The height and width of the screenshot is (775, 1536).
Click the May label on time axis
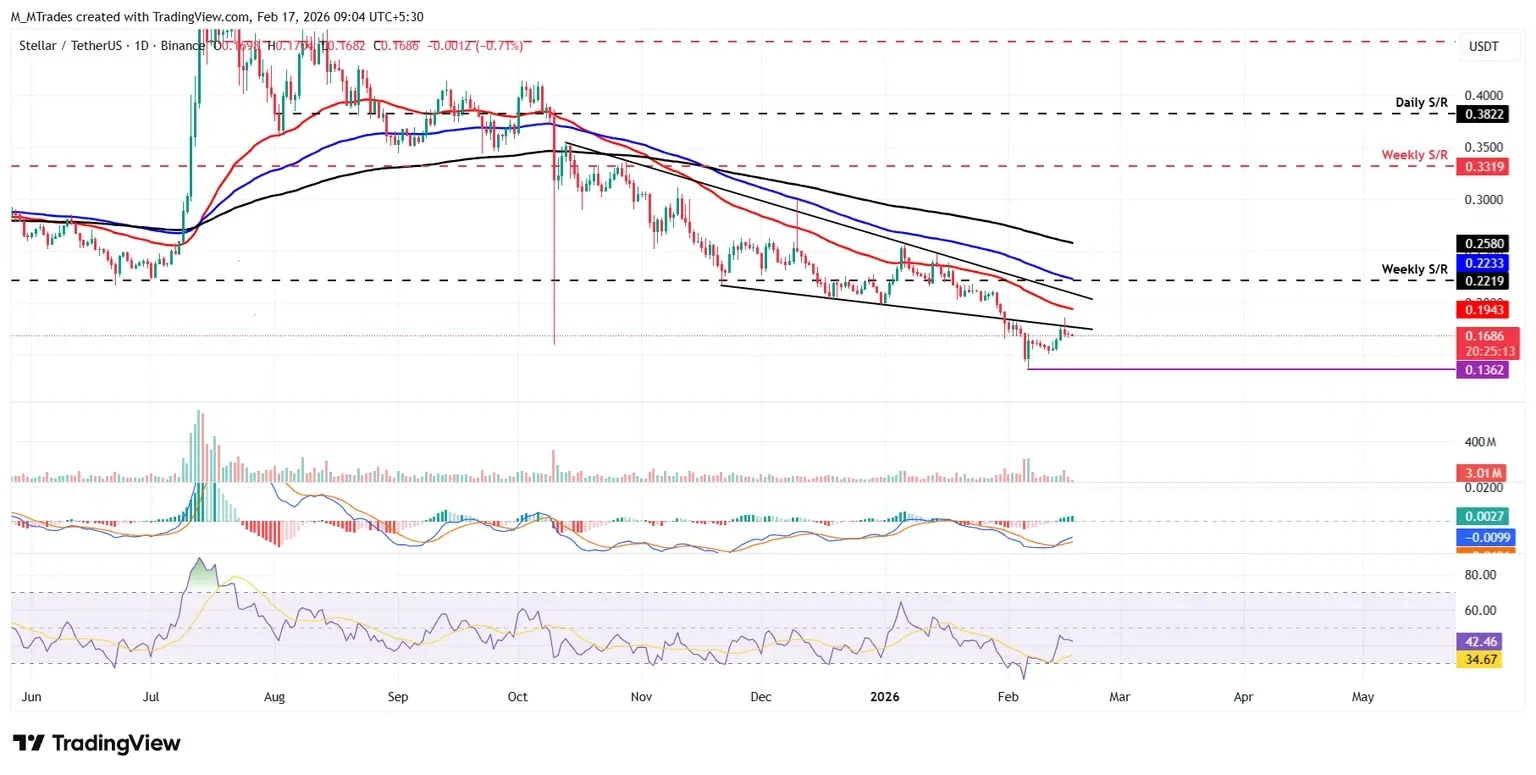(x=1364, y=695)
